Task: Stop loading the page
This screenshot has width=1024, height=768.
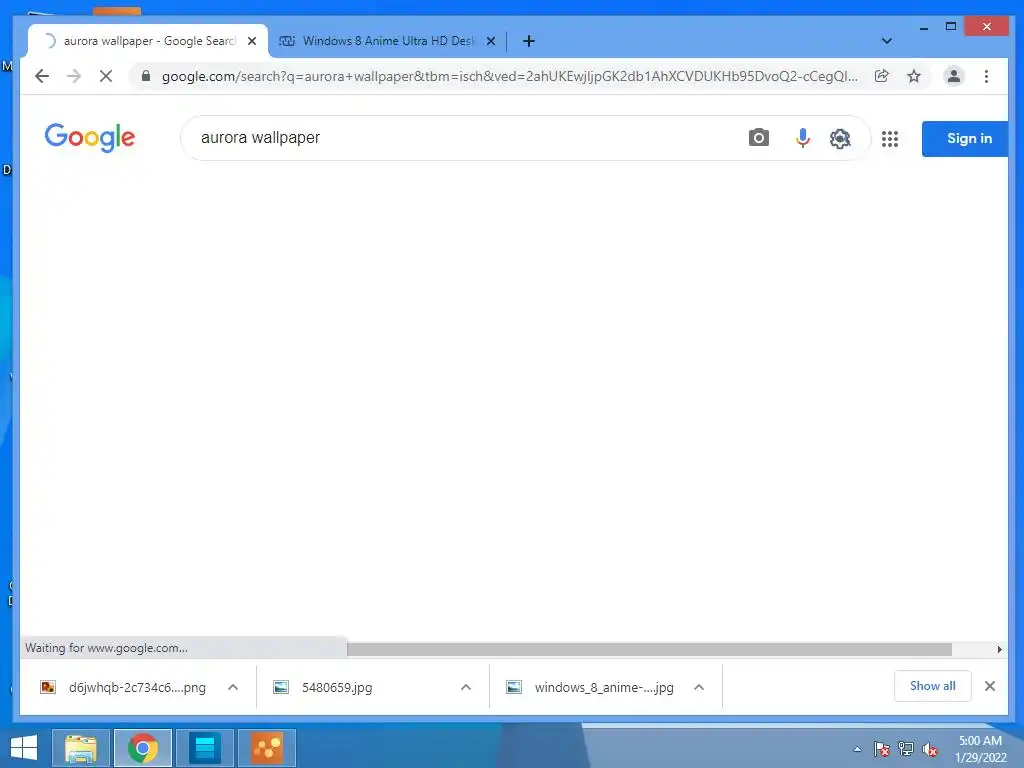Action: (x=106, y=76)
